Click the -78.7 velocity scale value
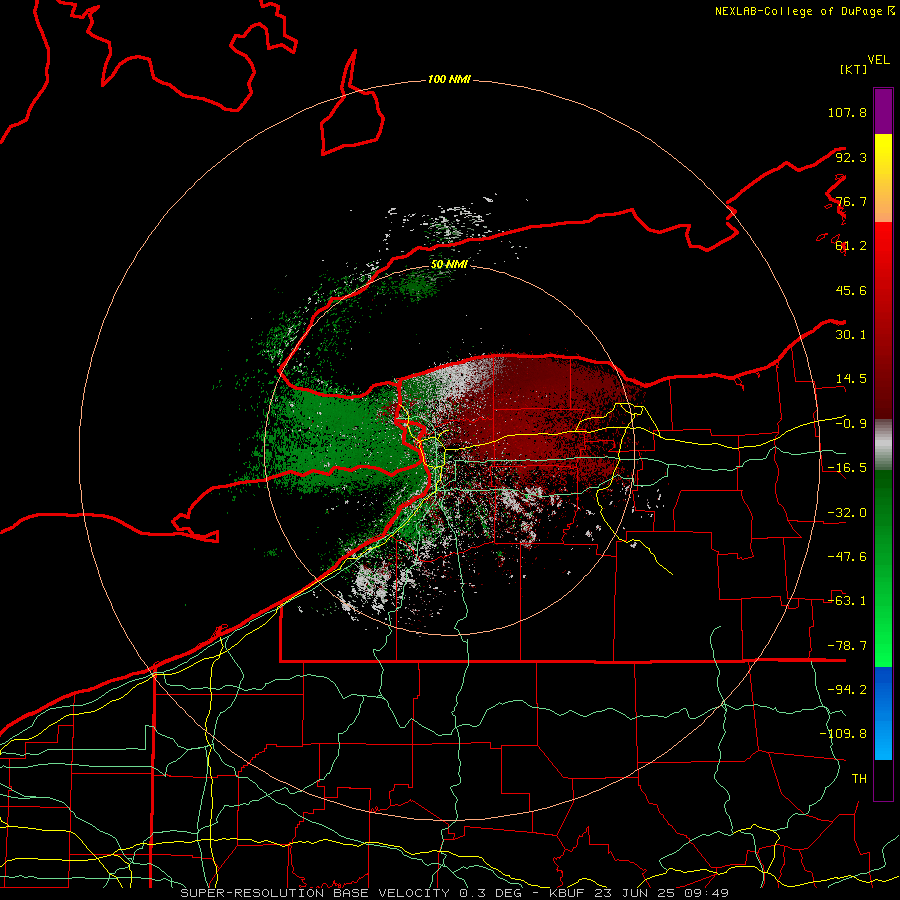Viewport: 900px width, 900px height. point(847,646)
